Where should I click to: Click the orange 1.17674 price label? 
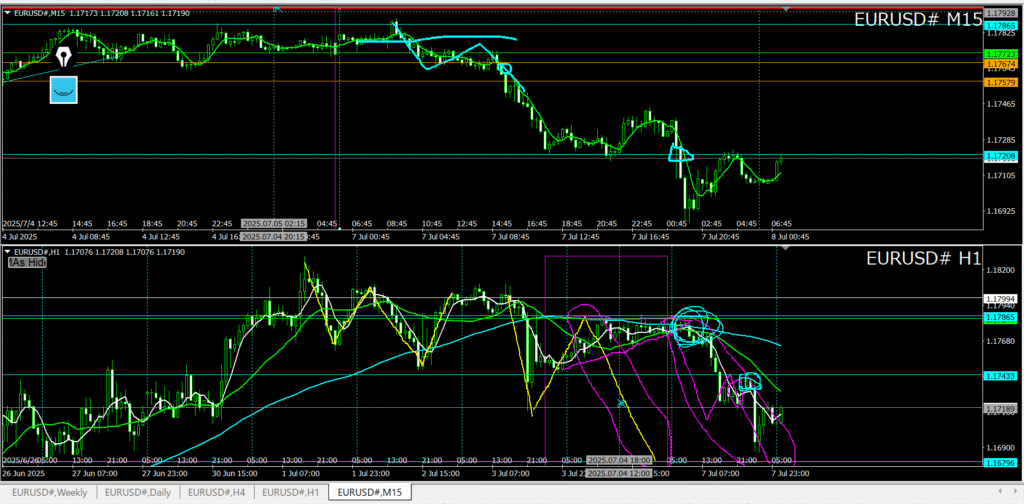coord(1001,64)
